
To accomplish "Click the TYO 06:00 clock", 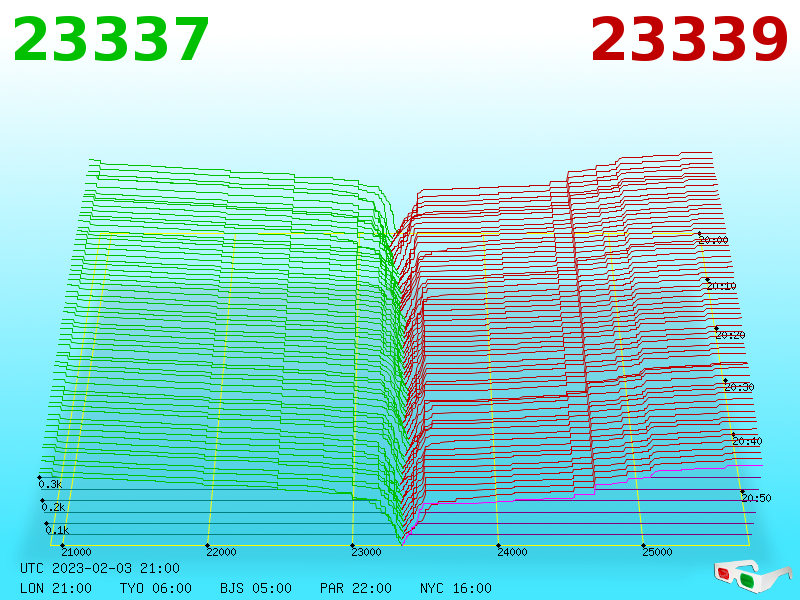I will pyautogui.click(x=156, y=588).
